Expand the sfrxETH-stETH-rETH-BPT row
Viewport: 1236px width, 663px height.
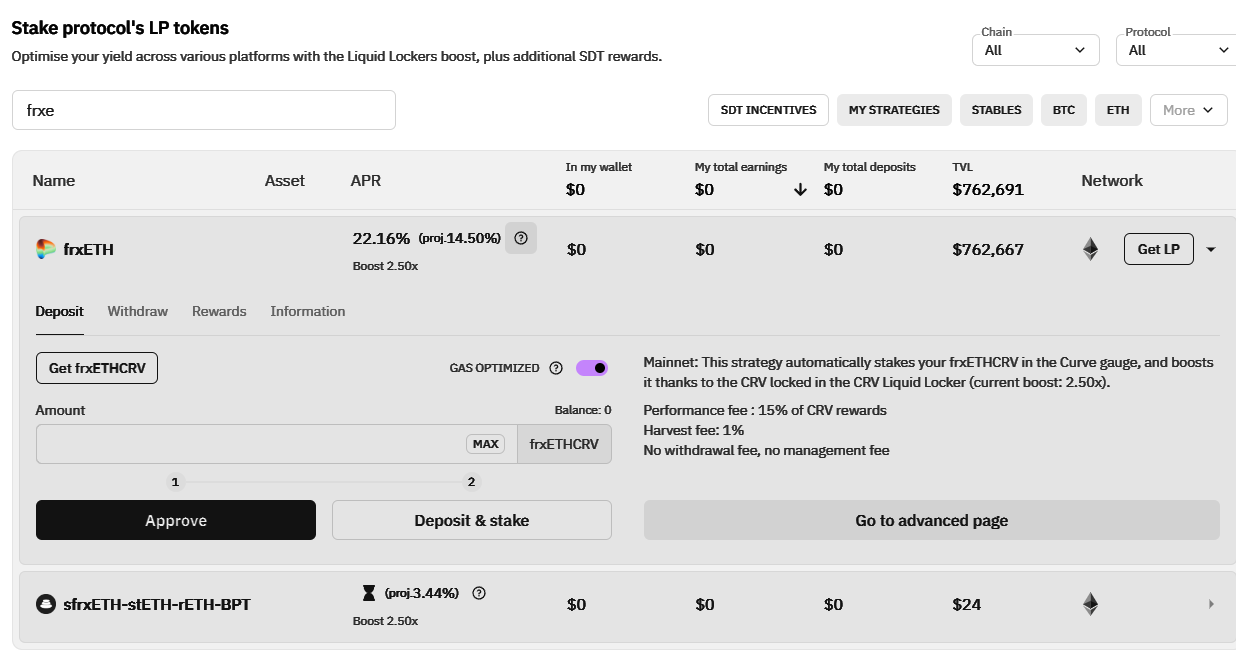pyautogui.click(x=1211, y=604)
